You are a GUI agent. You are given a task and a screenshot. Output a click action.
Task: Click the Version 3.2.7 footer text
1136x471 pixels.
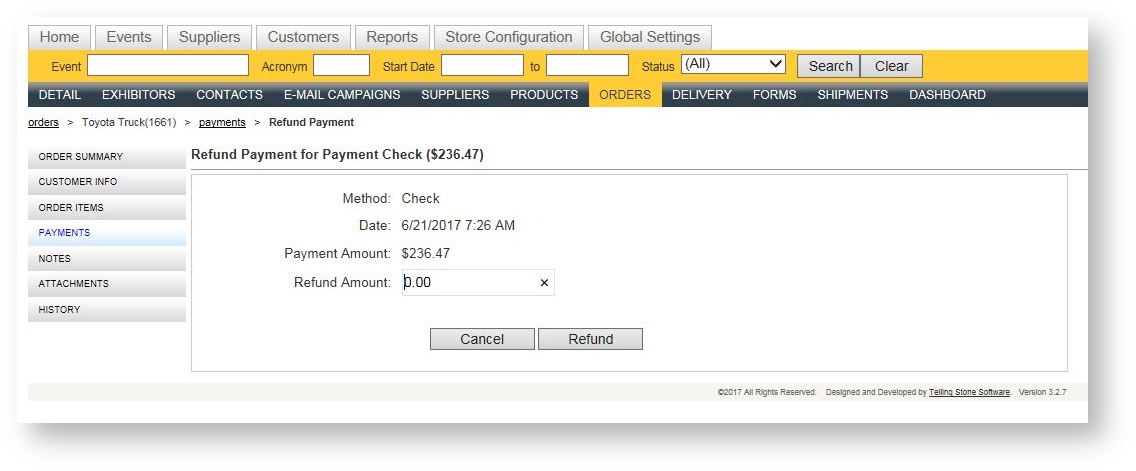coord(1043,392)
